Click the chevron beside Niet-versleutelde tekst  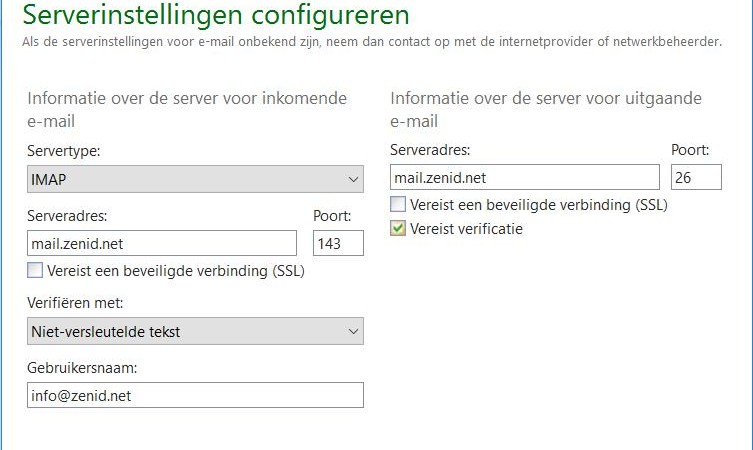(353, 331)
